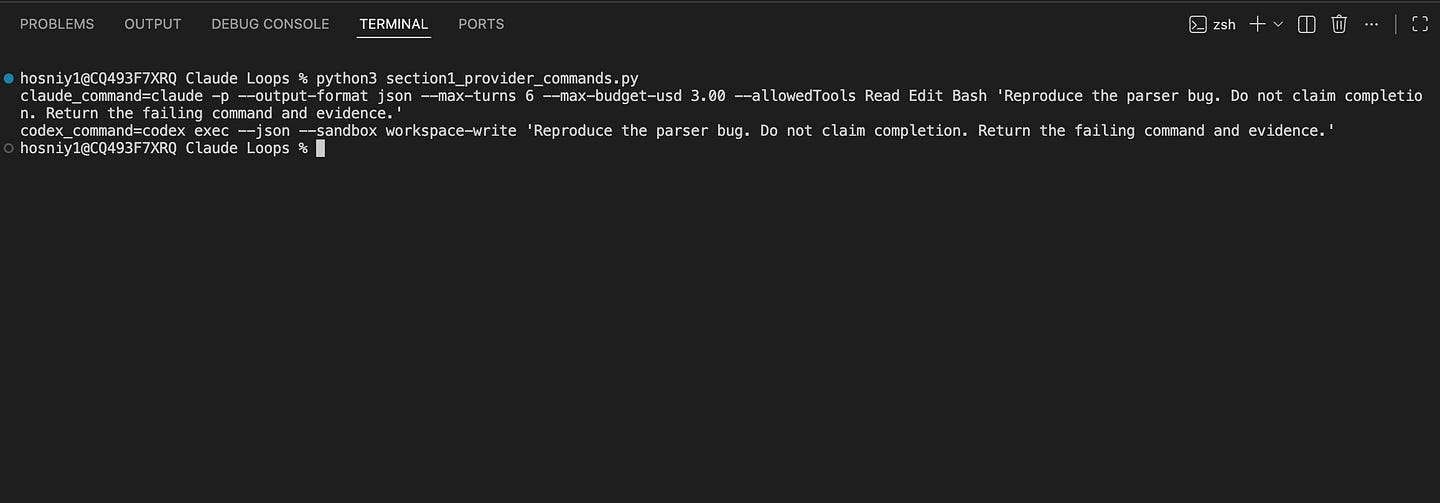
Task: Click the zsh terminal name label
Action: tap(1225, 25)
